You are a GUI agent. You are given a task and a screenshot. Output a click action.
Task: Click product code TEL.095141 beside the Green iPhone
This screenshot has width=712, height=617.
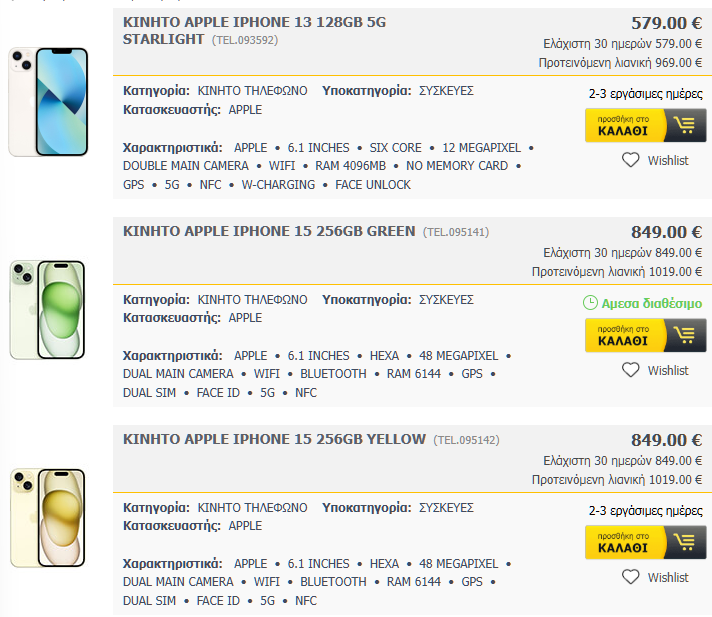[456, 232]
